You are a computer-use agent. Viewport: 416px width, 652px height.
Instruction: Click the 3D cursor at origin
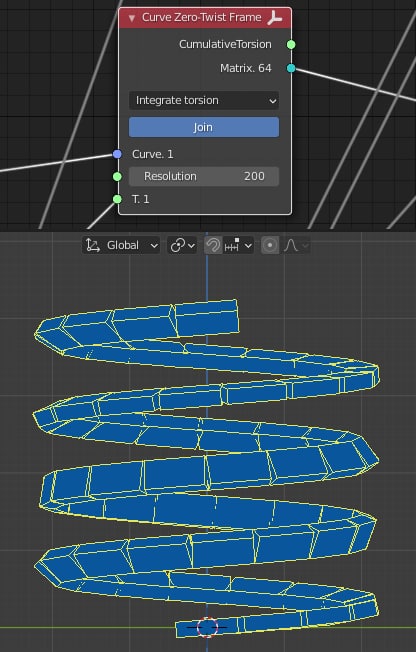point(207,627)
